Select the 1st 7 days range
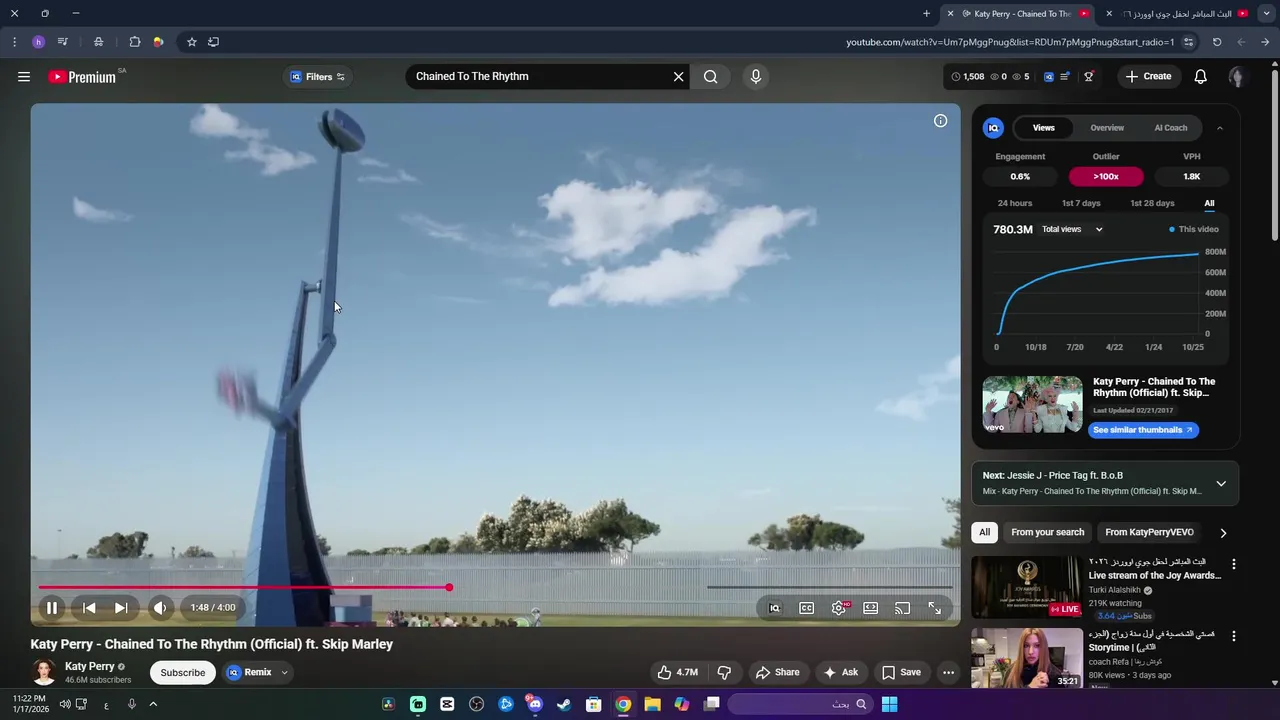Image resolution: width=1280 pixels, height=720 pixels. click(x=1081, y=203)
